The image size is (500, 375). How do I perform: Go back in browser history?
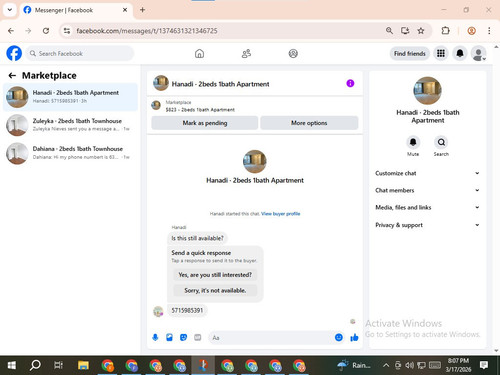(11, 31)
